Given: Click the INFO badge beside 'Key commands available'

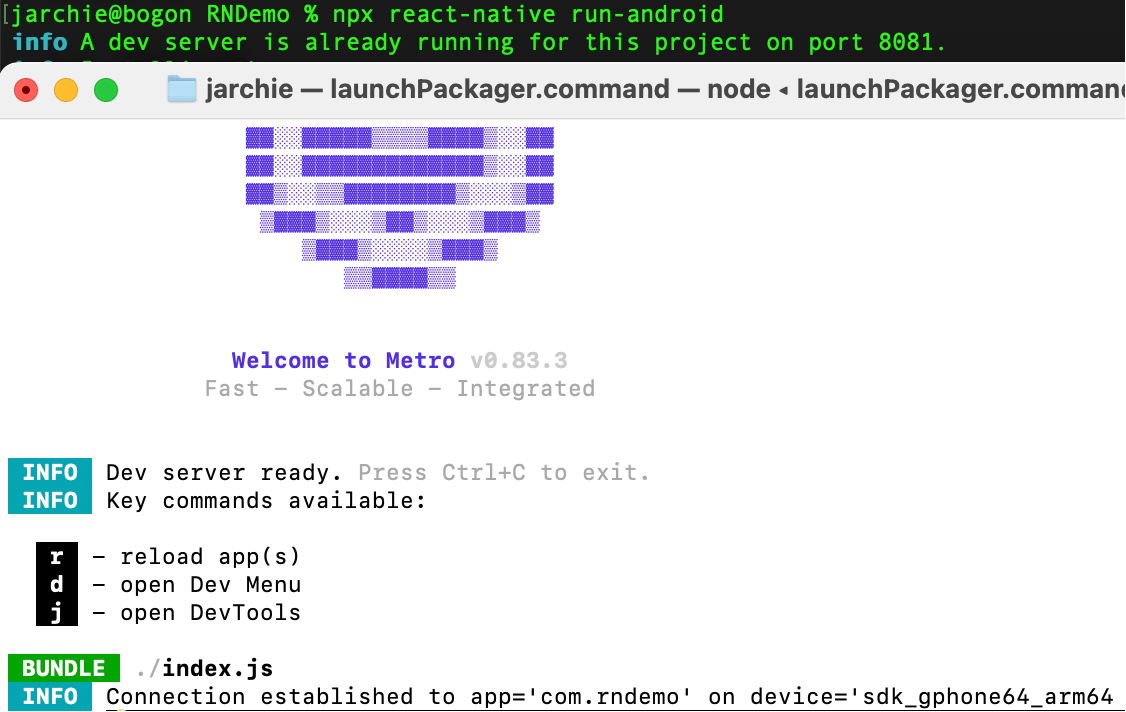Looking at the screenshot, I should click(50, 500).
